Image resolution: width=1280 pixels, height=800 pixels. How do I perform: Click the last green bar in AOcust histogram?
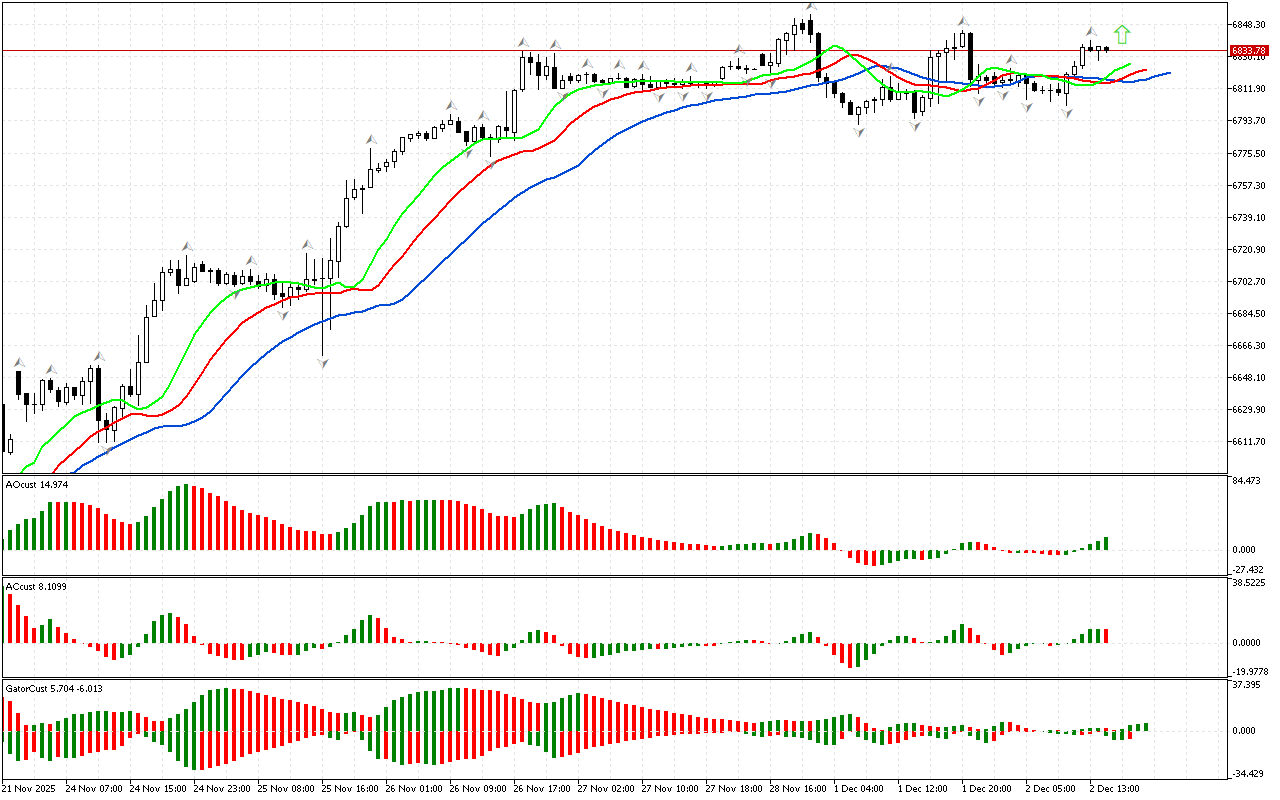1106,543
